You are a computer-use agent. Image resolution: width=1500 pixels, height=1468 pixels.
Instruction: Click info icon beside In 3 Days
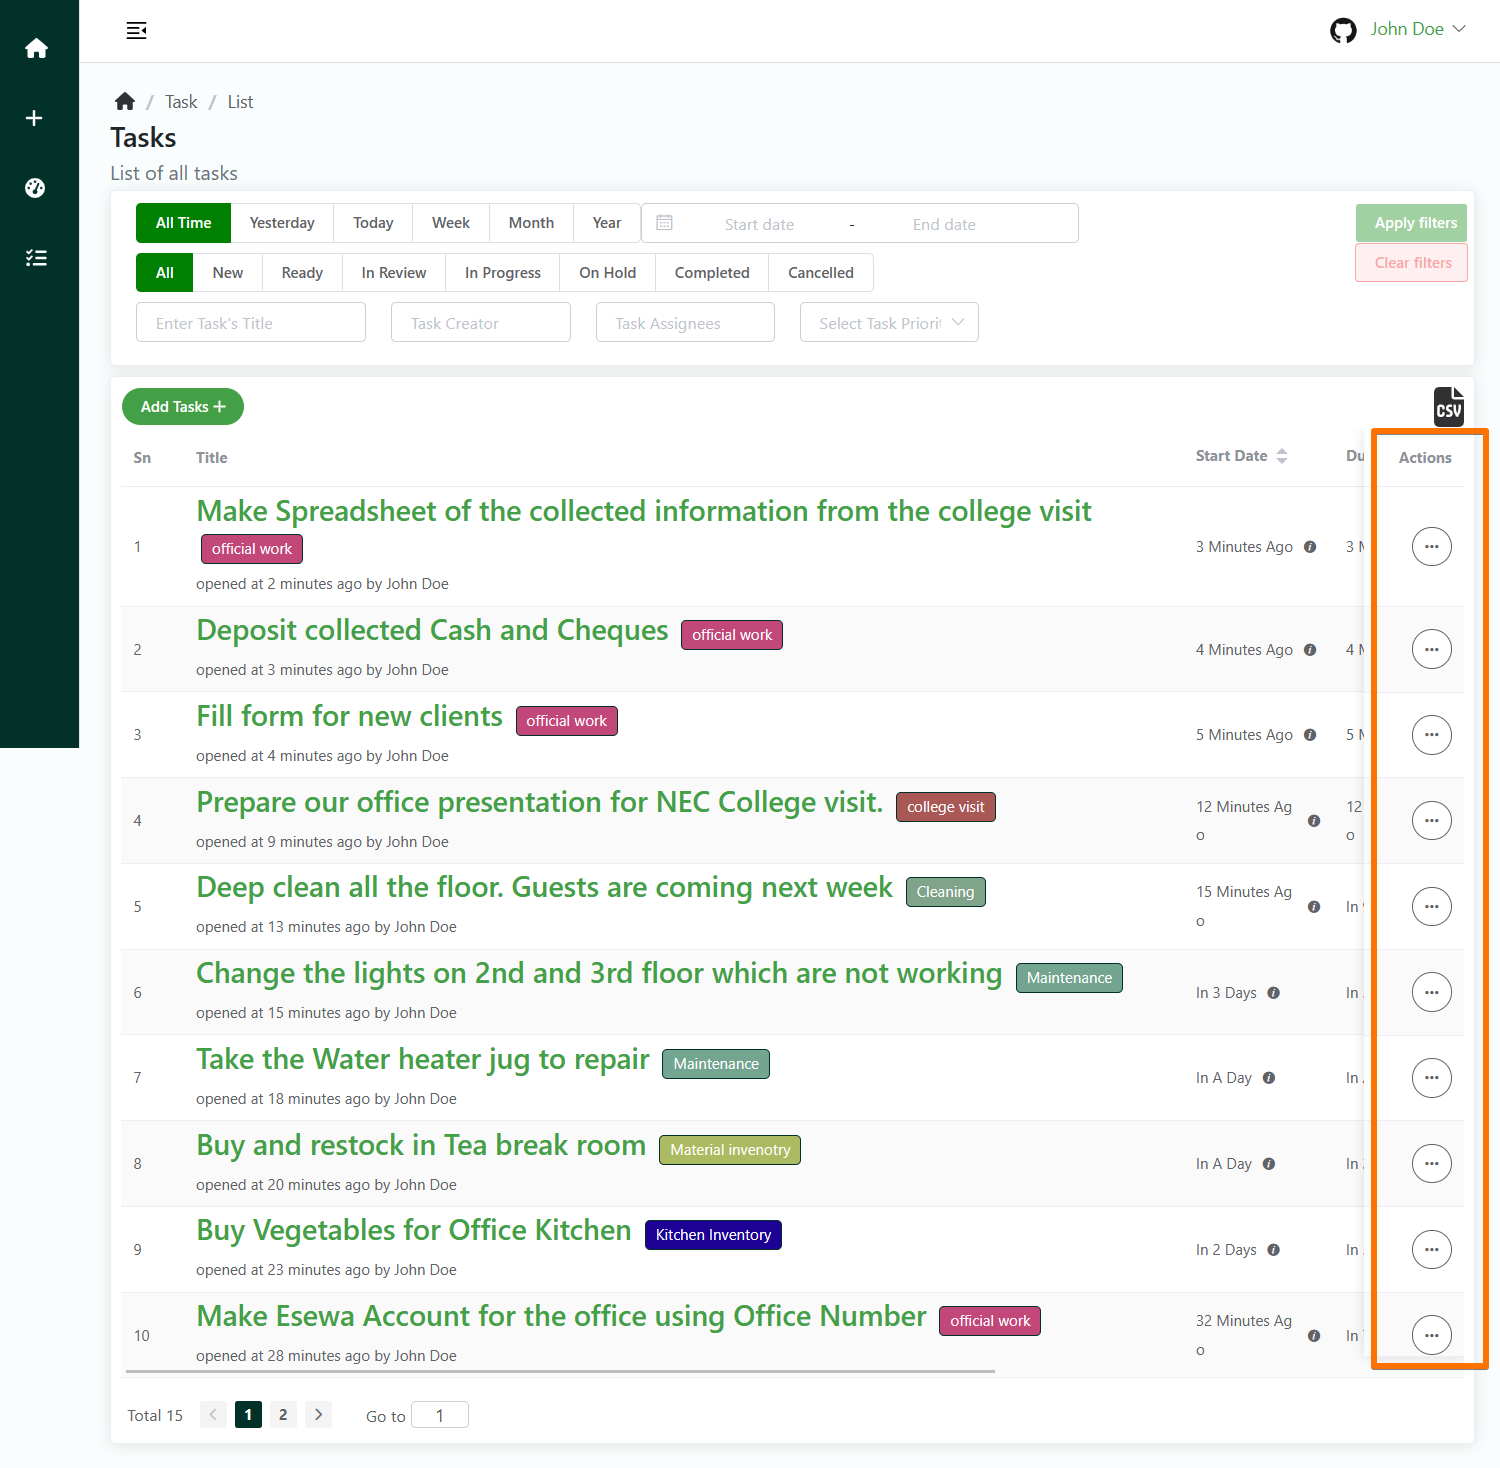click(1274, 993)
